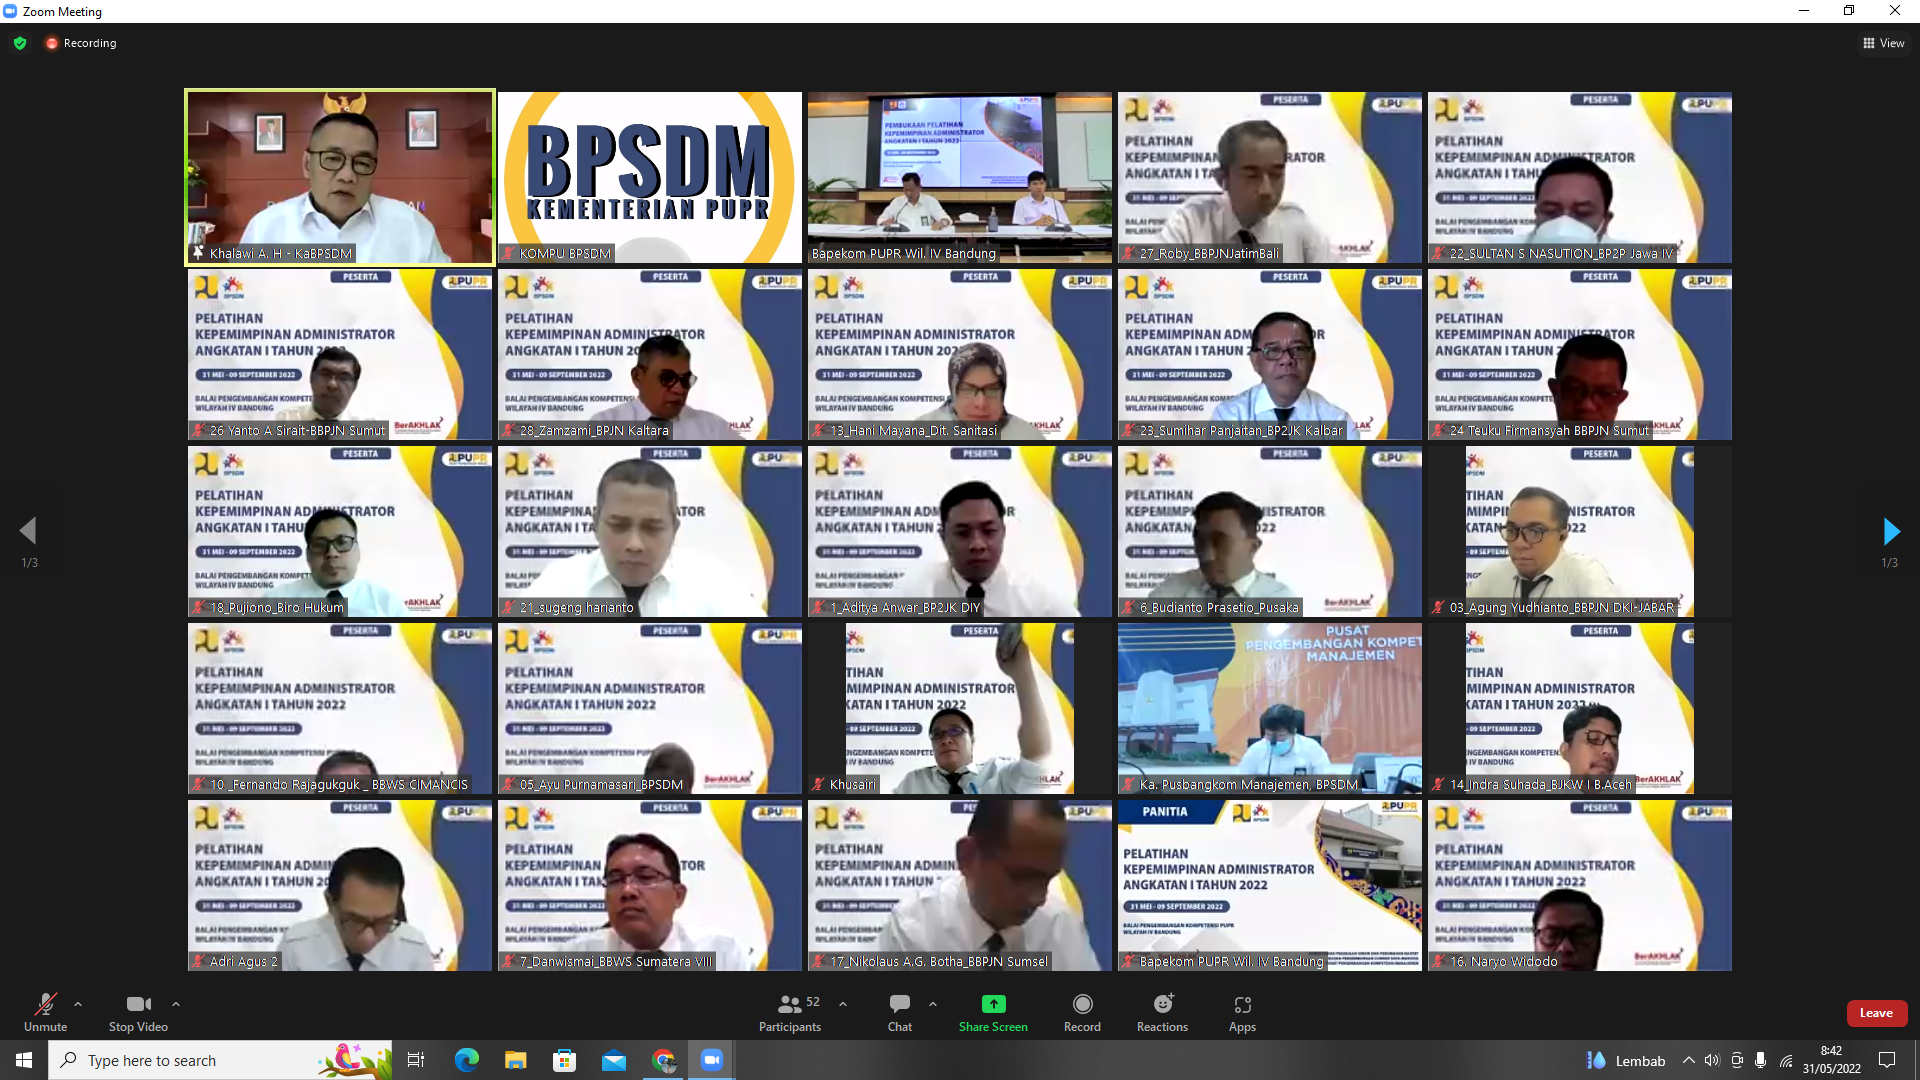Open the network Wi-Fi tray icon
The width and height of the screenshot is (1920, 1080).
pyautogui.click(x=1786, y=1060)
